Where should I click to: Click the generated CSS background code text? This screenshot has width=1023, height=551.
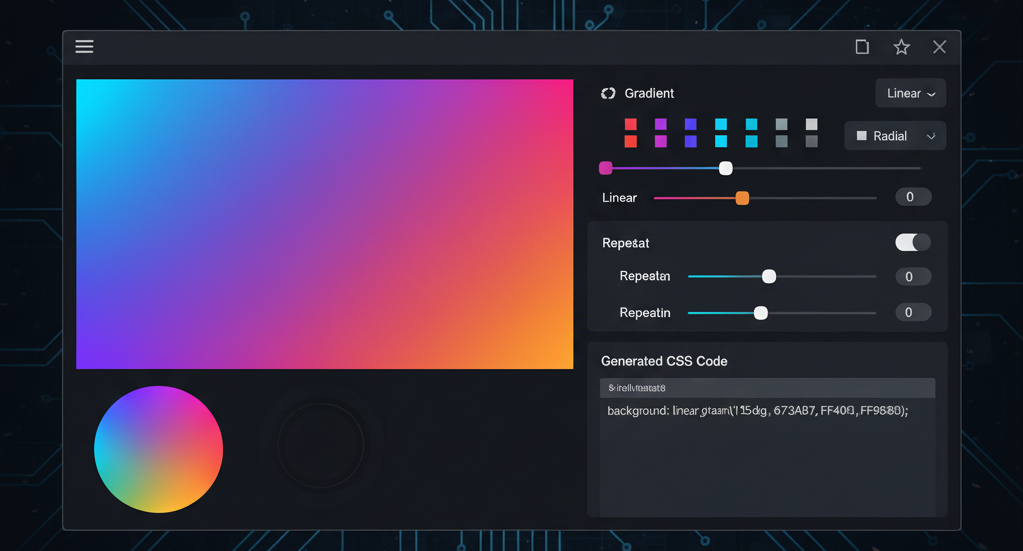(x=757, y=411)
